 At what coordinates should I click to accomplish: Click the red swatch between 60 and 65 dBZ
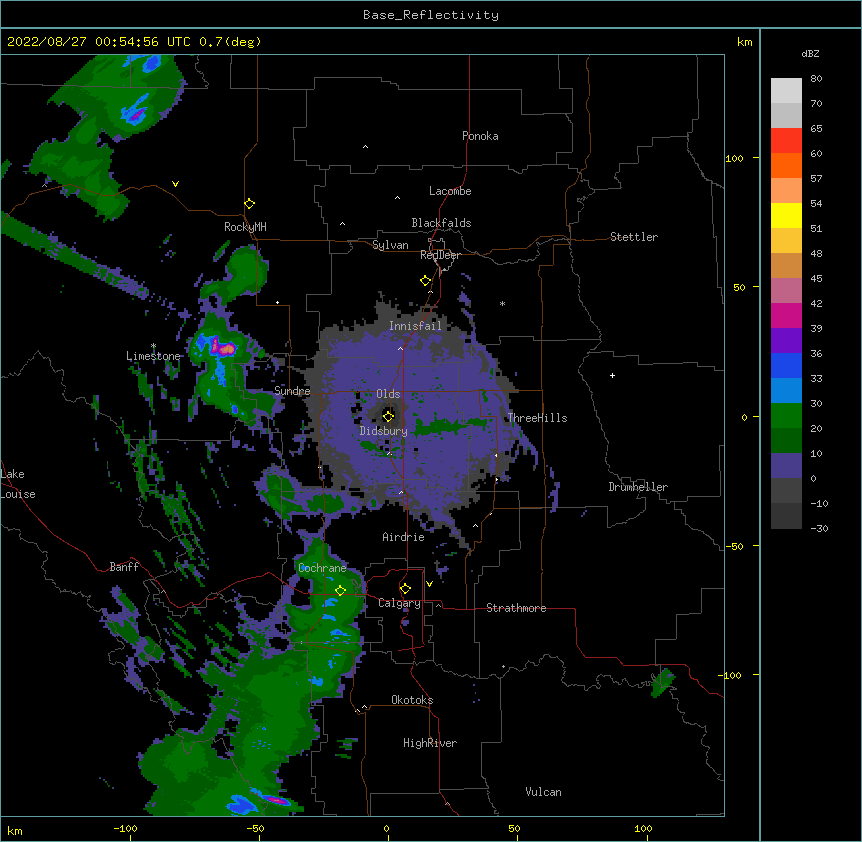point(786,140)
